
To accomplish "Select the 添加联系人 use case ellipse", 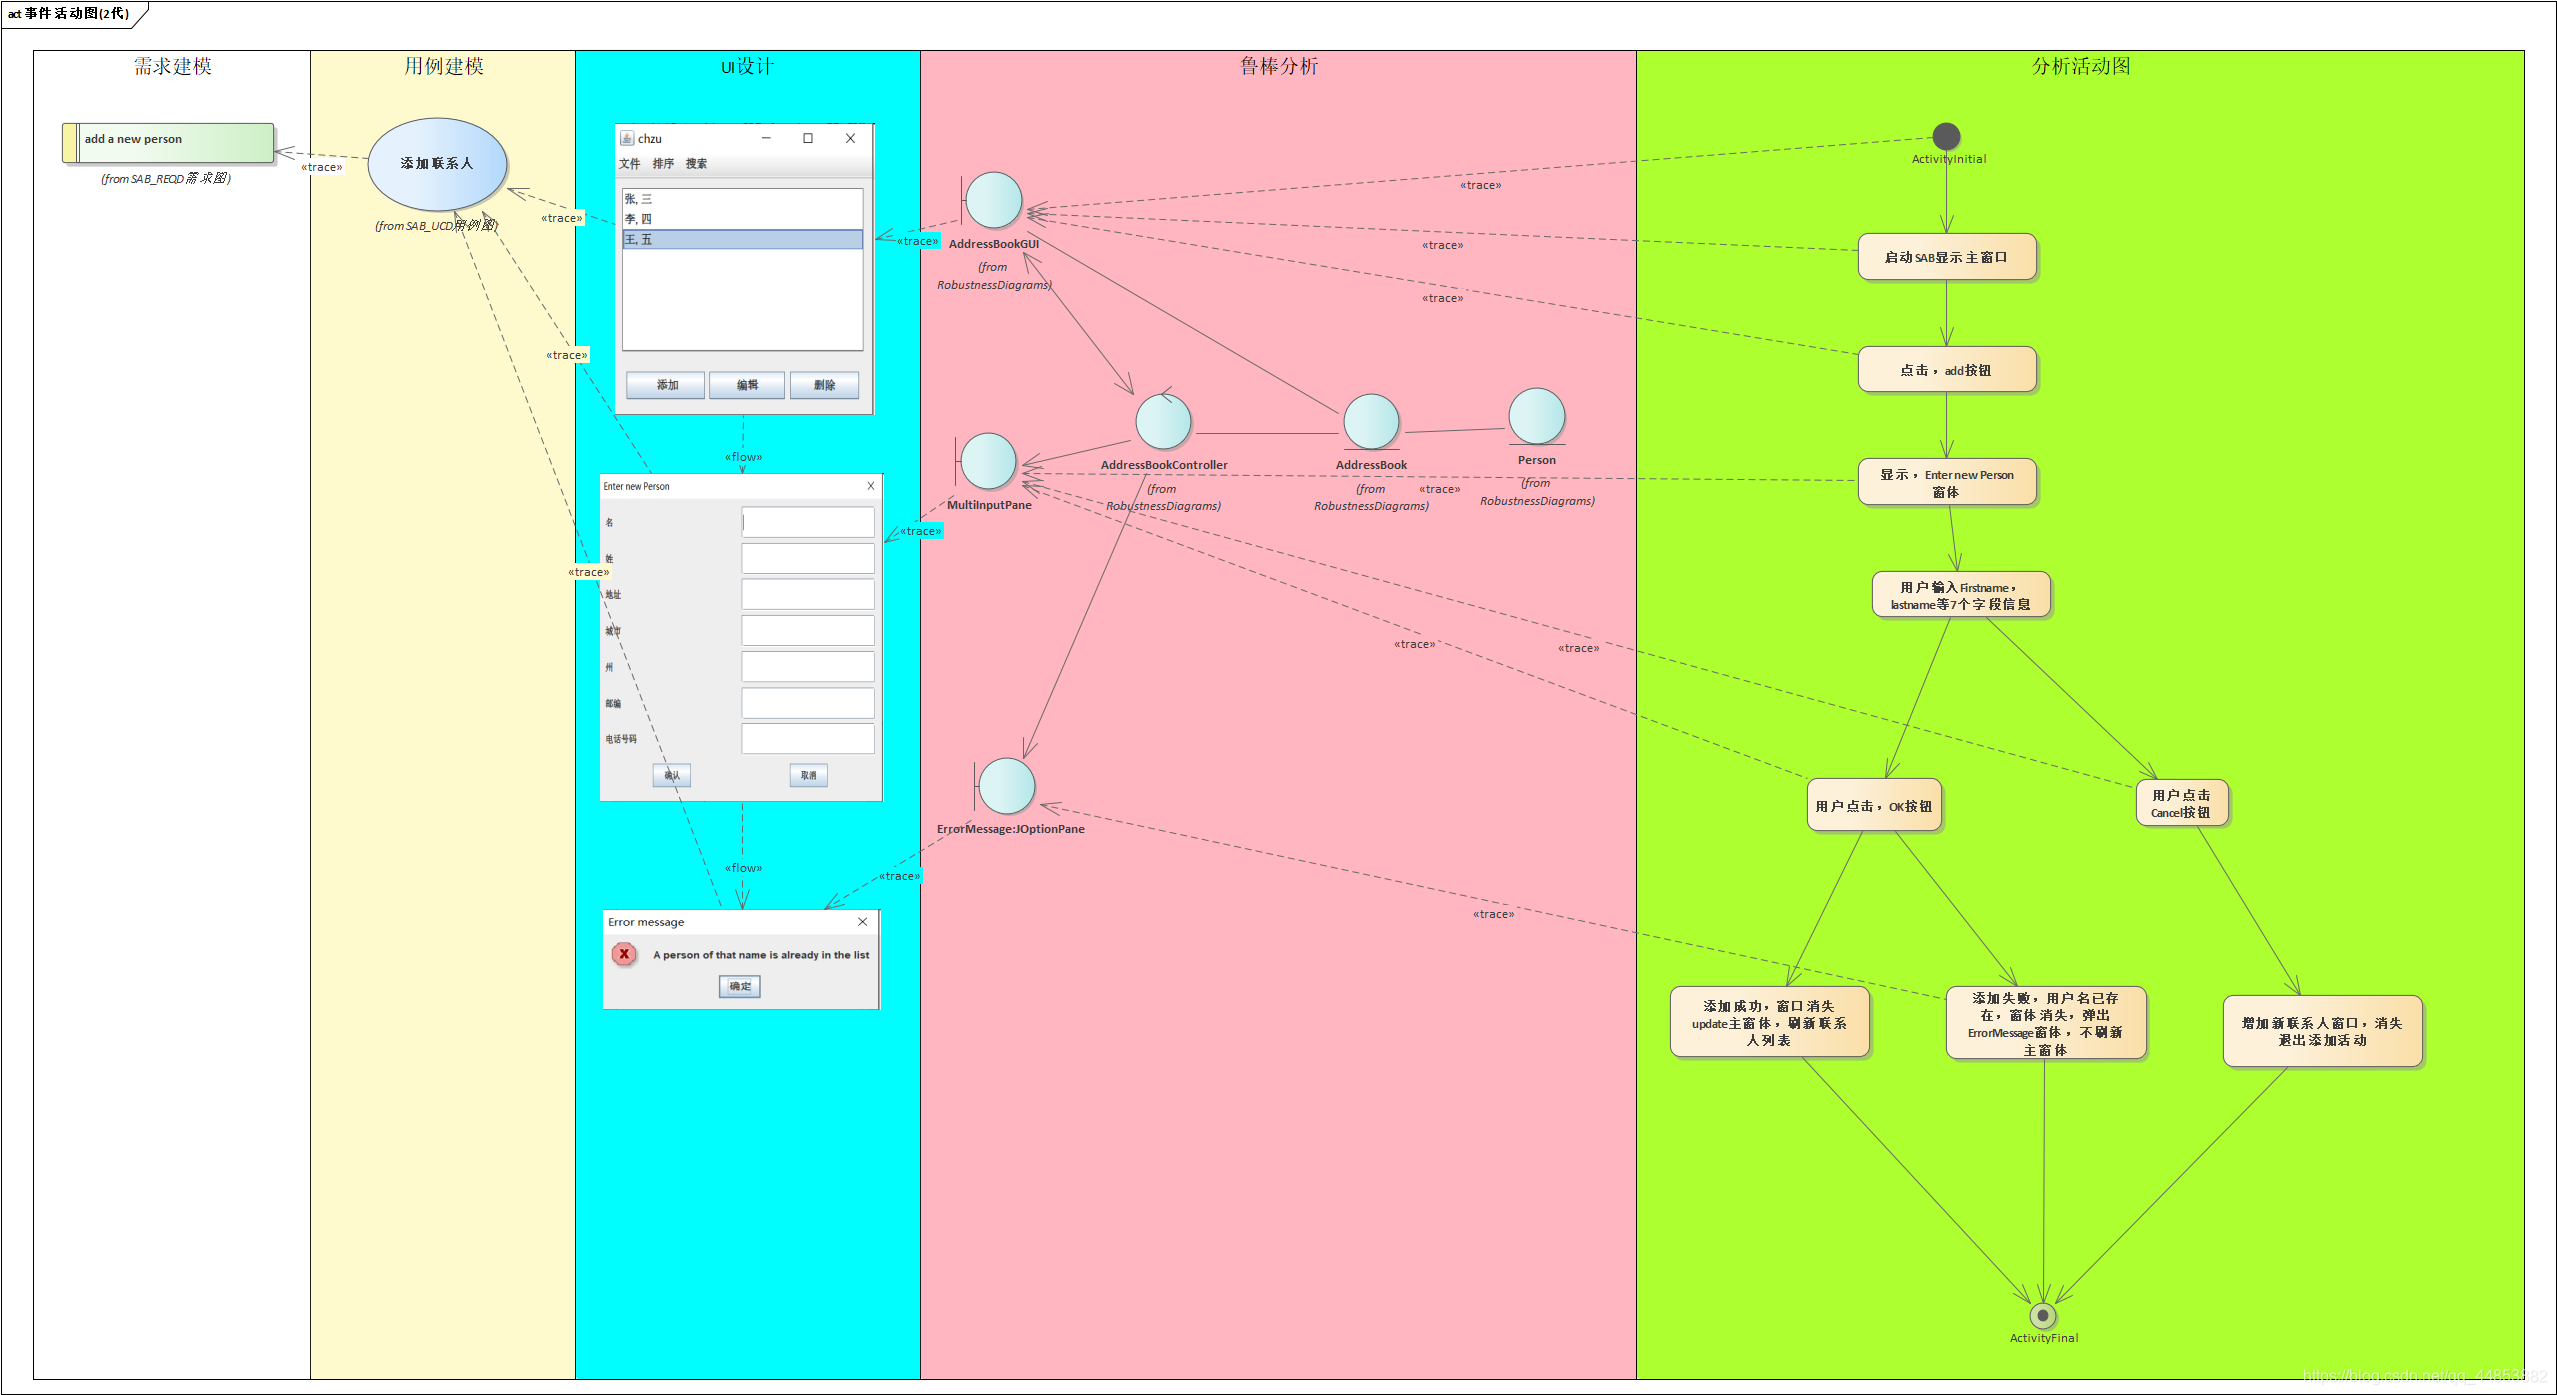I will click(x=437, y=164).
